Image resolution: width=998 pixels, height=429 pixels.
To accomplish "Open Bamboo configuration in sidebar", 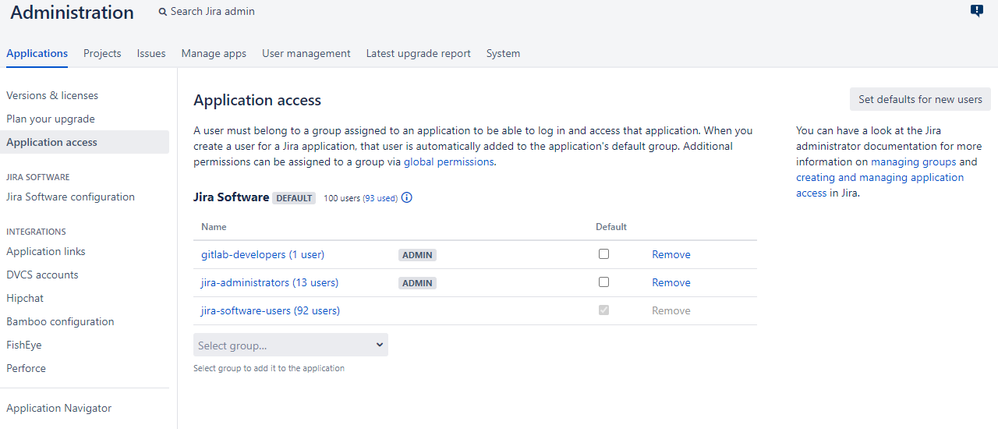I will coord(60,321).
